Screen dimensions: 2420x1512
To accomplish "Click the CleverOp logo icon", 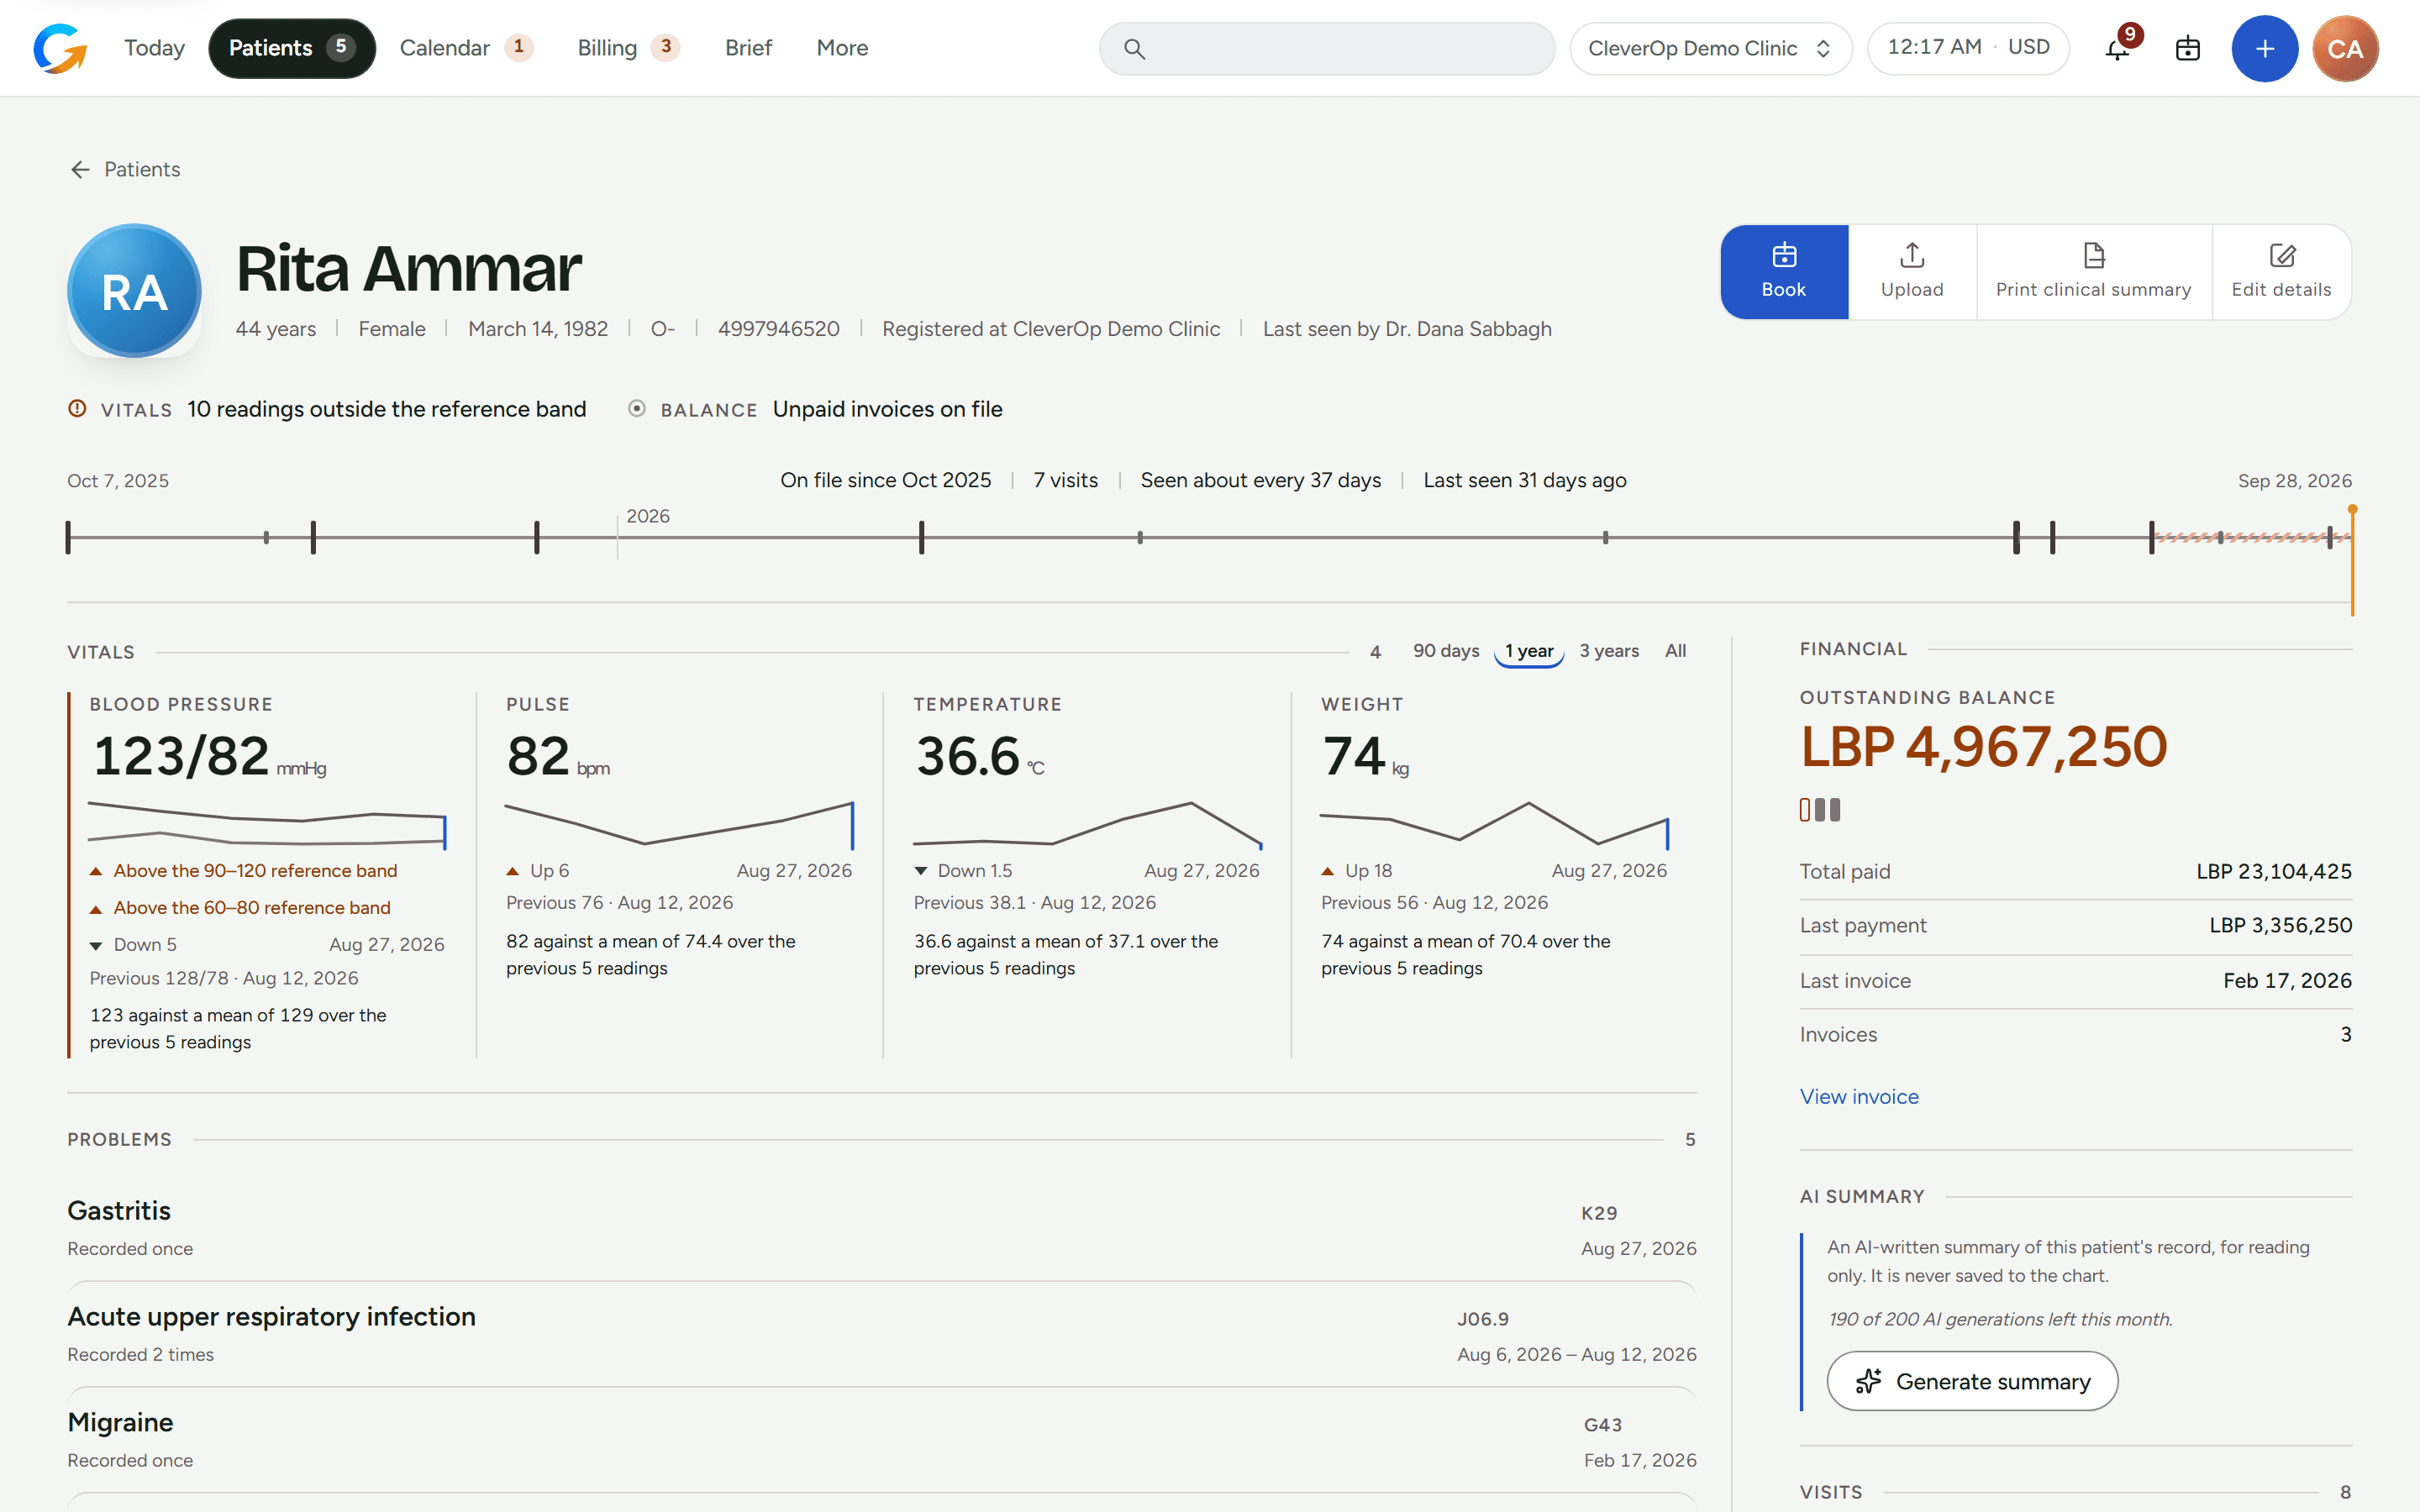I will pos(60,48).
